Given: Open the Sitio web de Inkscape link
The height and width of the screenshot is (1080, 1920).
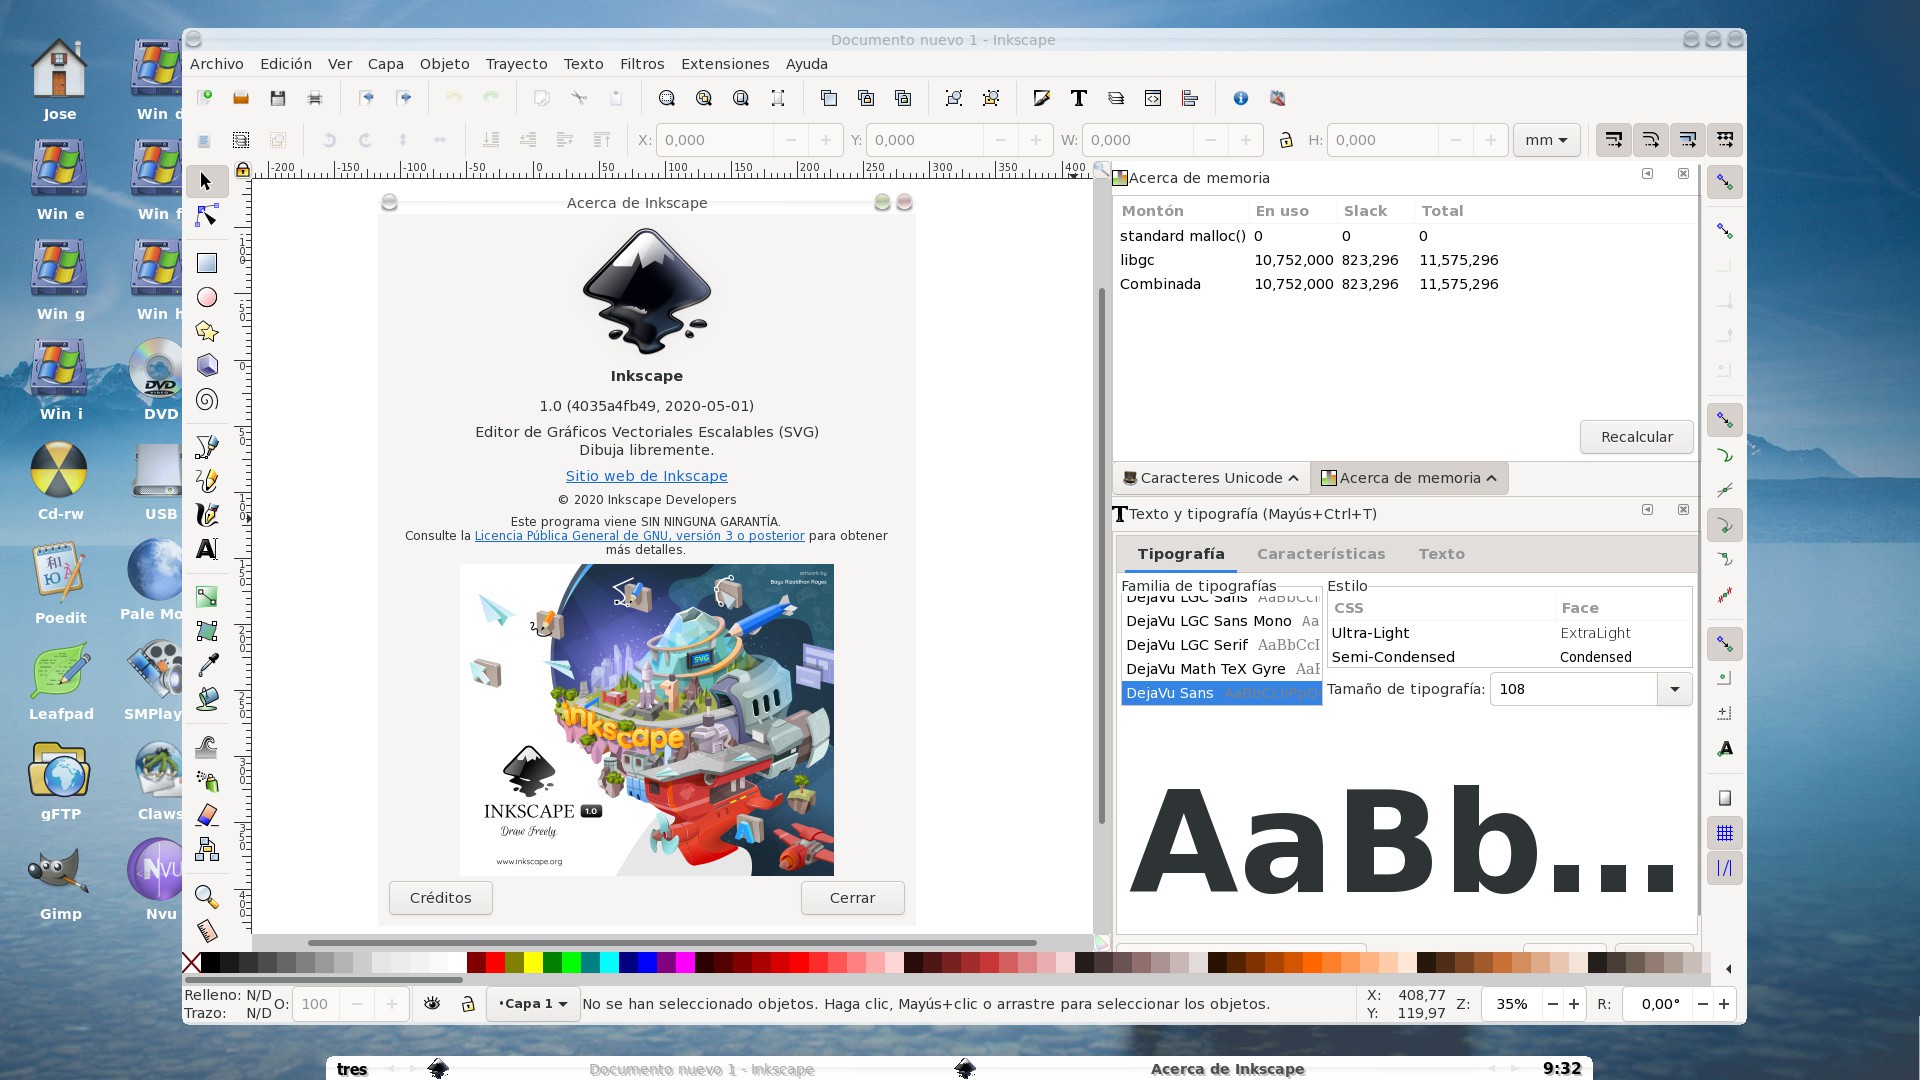Looking at the screenshot, I should (646, 476).
